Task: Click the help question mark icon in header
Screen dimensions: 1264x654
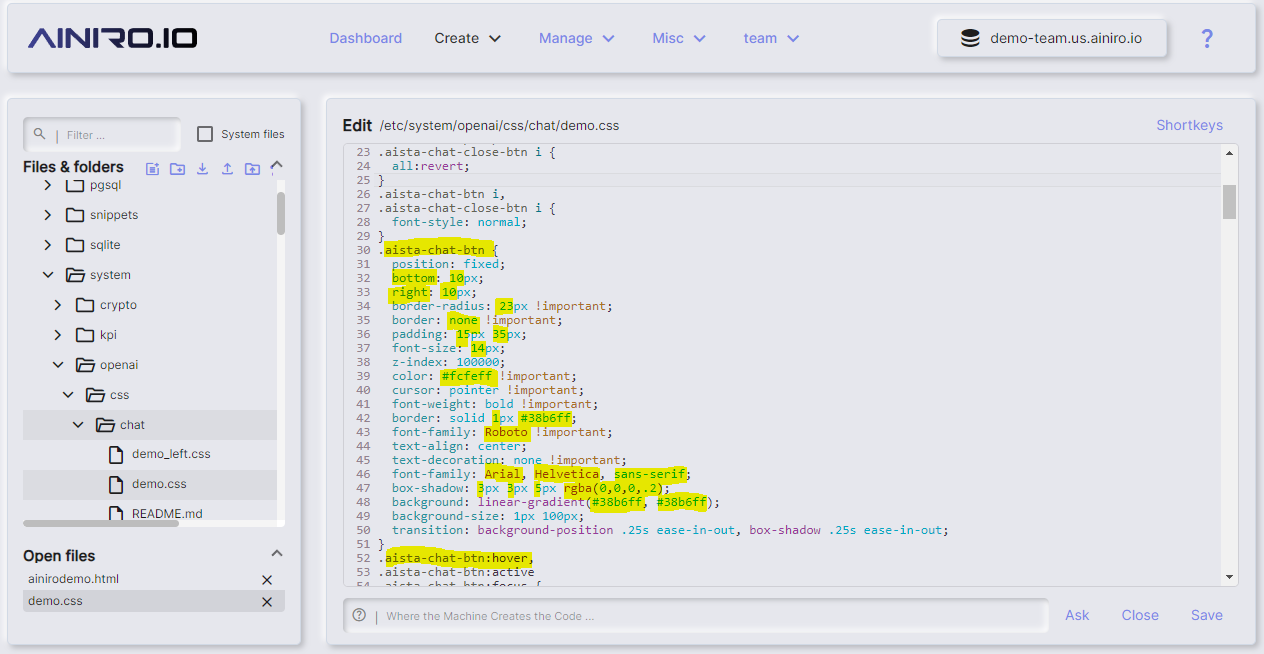Action: [1207, 38]
